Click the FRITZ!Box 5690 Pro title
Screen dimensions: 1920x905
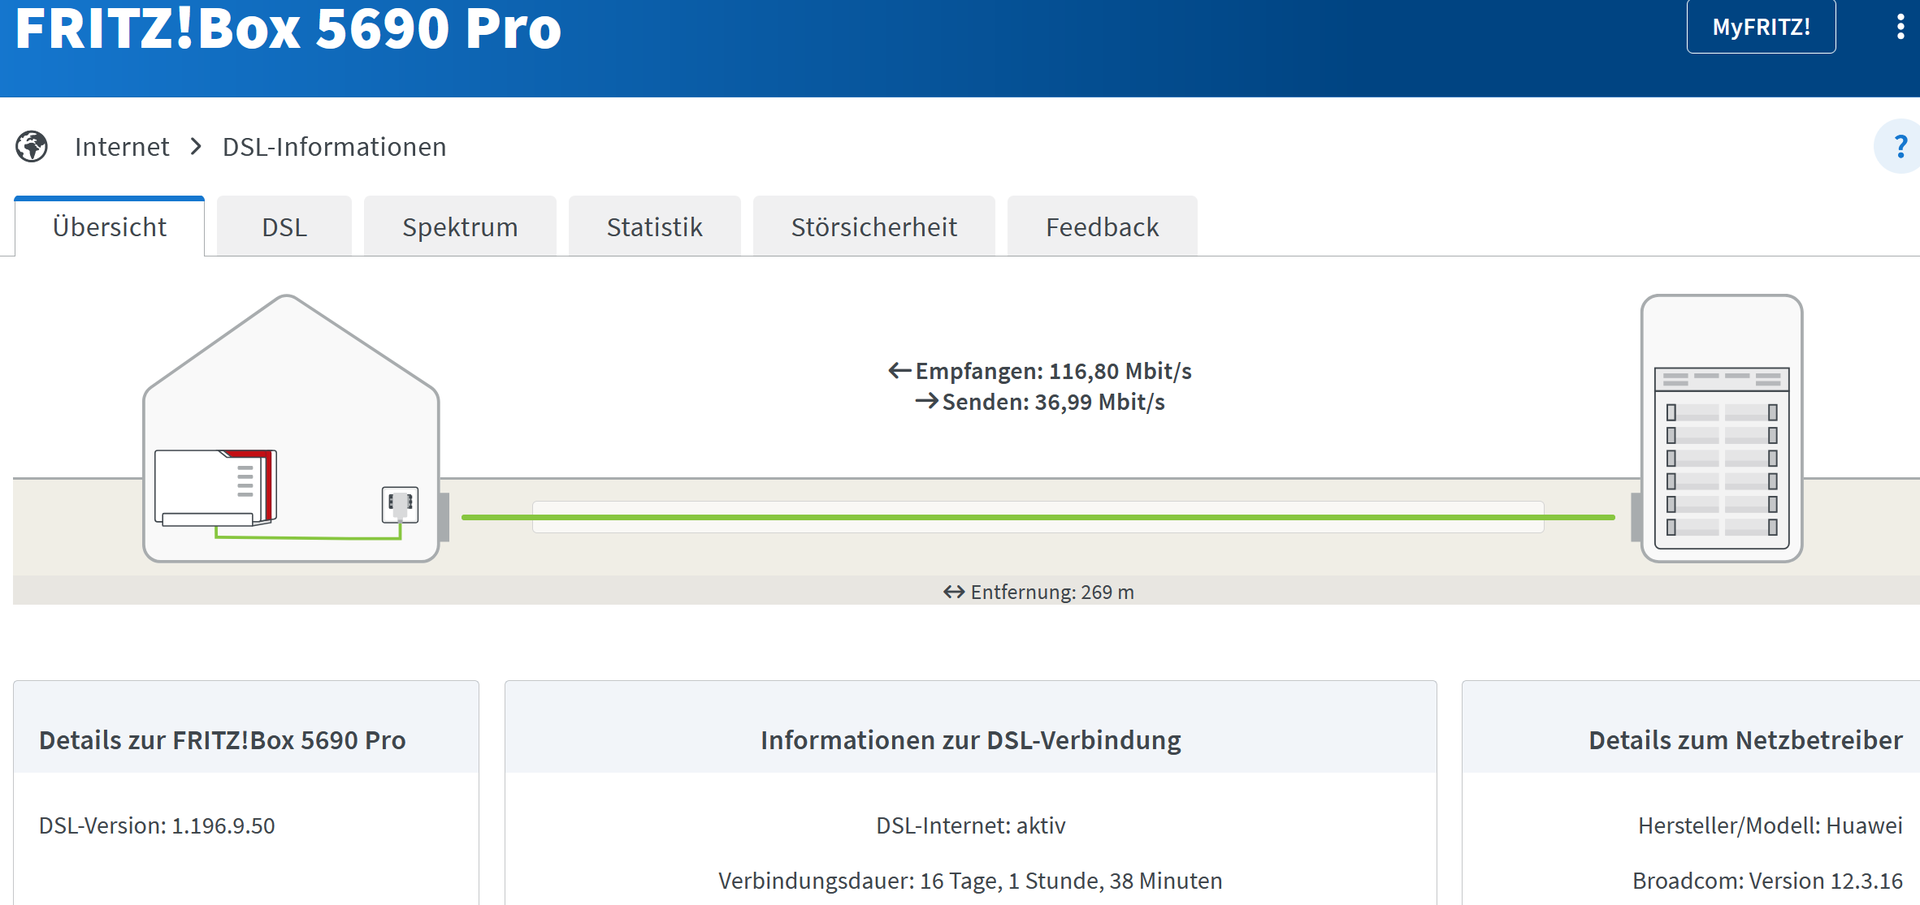tap(288, 28)
